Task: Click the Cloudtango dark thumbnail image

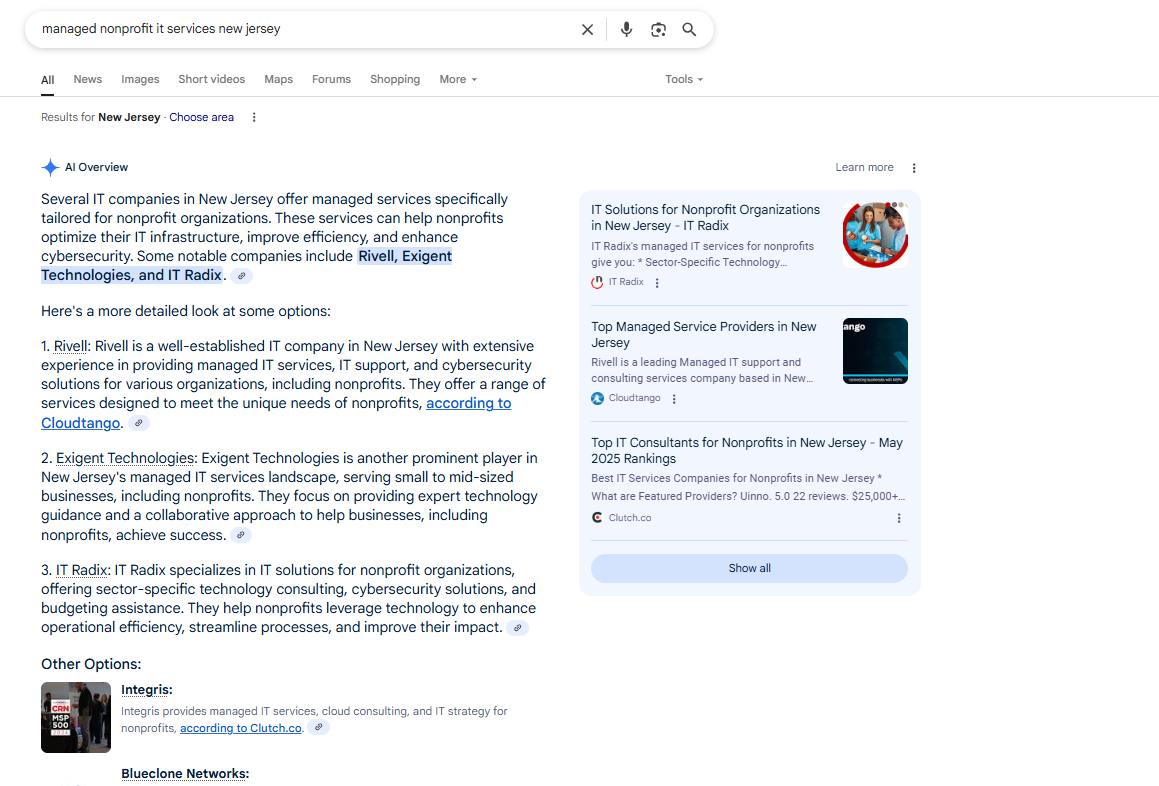Action: [875, 351]
